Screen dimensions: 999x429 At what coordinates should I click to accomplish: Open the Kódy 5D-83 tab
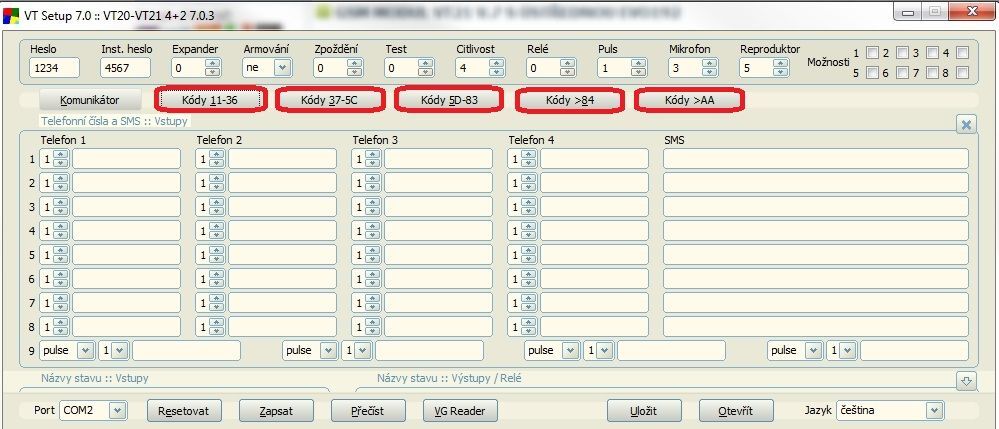pyautogui.click(x=449, y=100)
